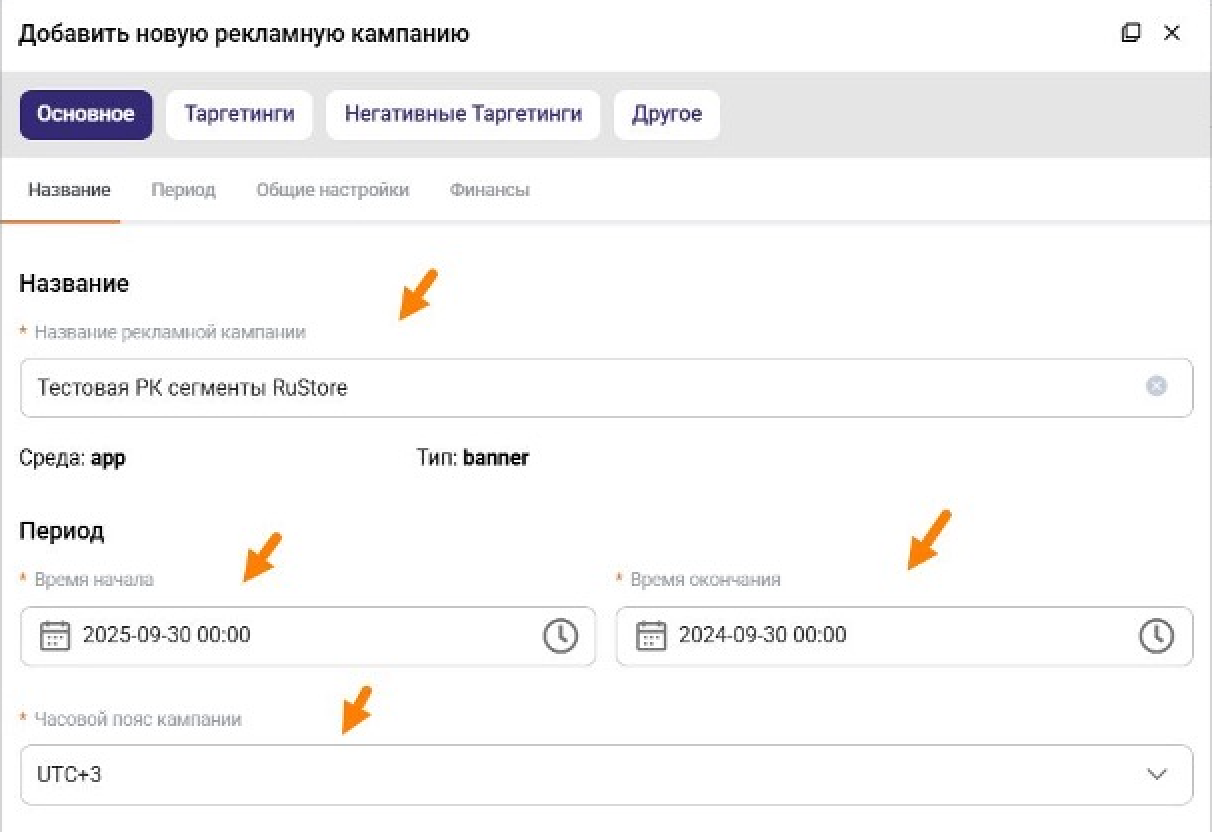Click the clock icon in the Время начала field
1212x832 pixels.
(560, 636)
